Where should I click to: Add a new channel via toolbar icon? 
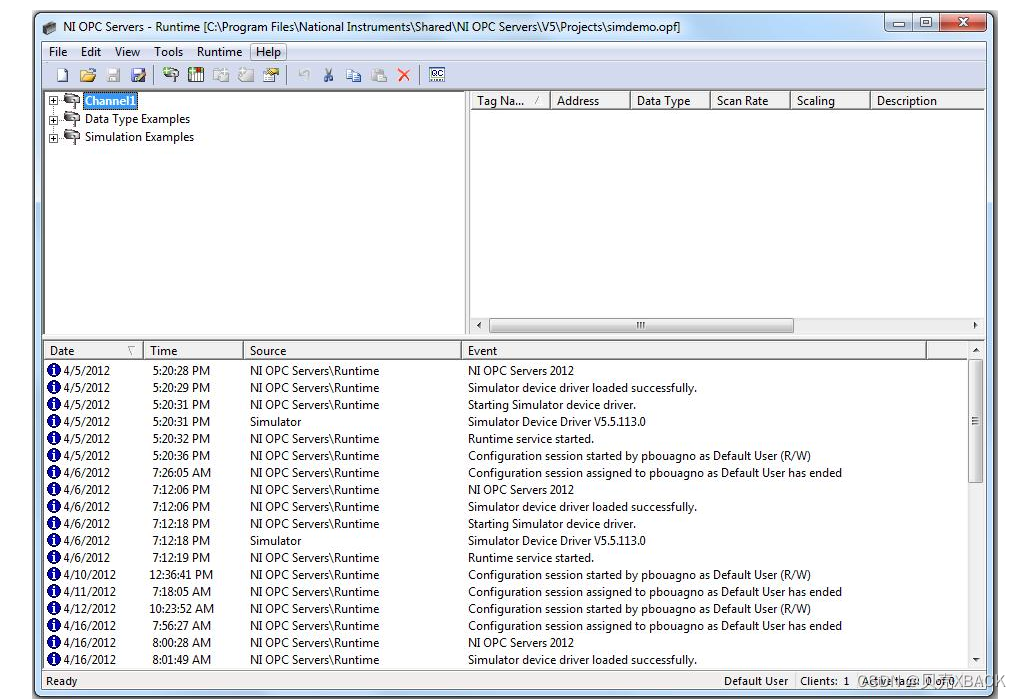click(171, 75)
